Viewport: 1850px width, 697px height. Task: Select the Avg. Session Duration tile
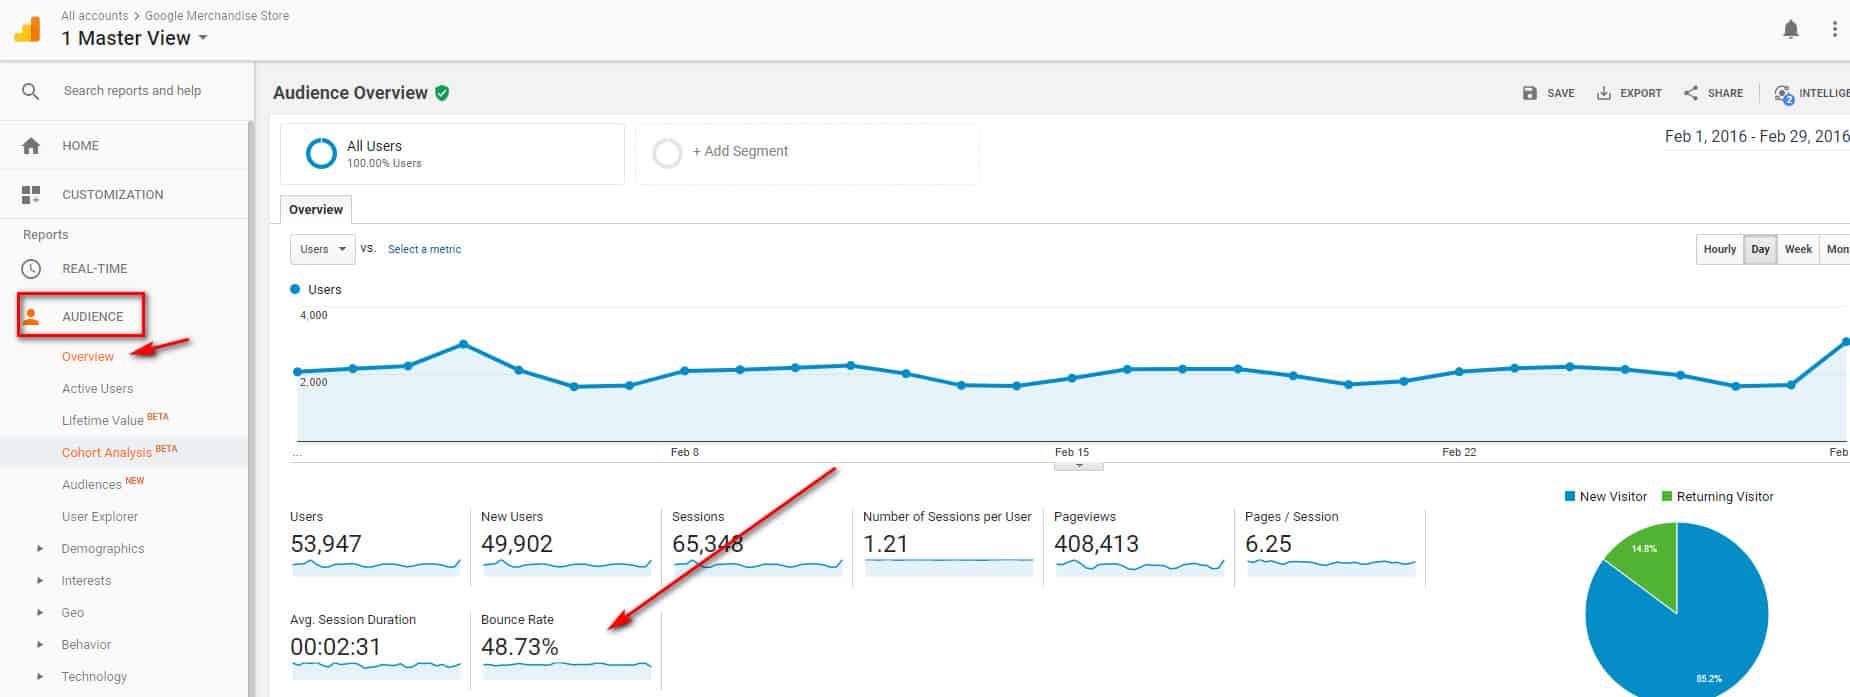[x=375, y=649]
